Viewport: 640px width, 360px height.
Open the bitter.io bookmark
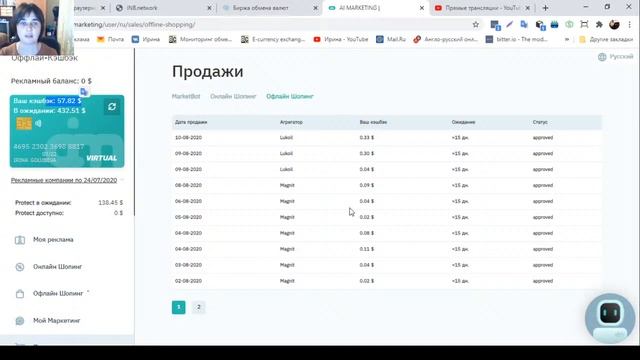coord(517,39)
